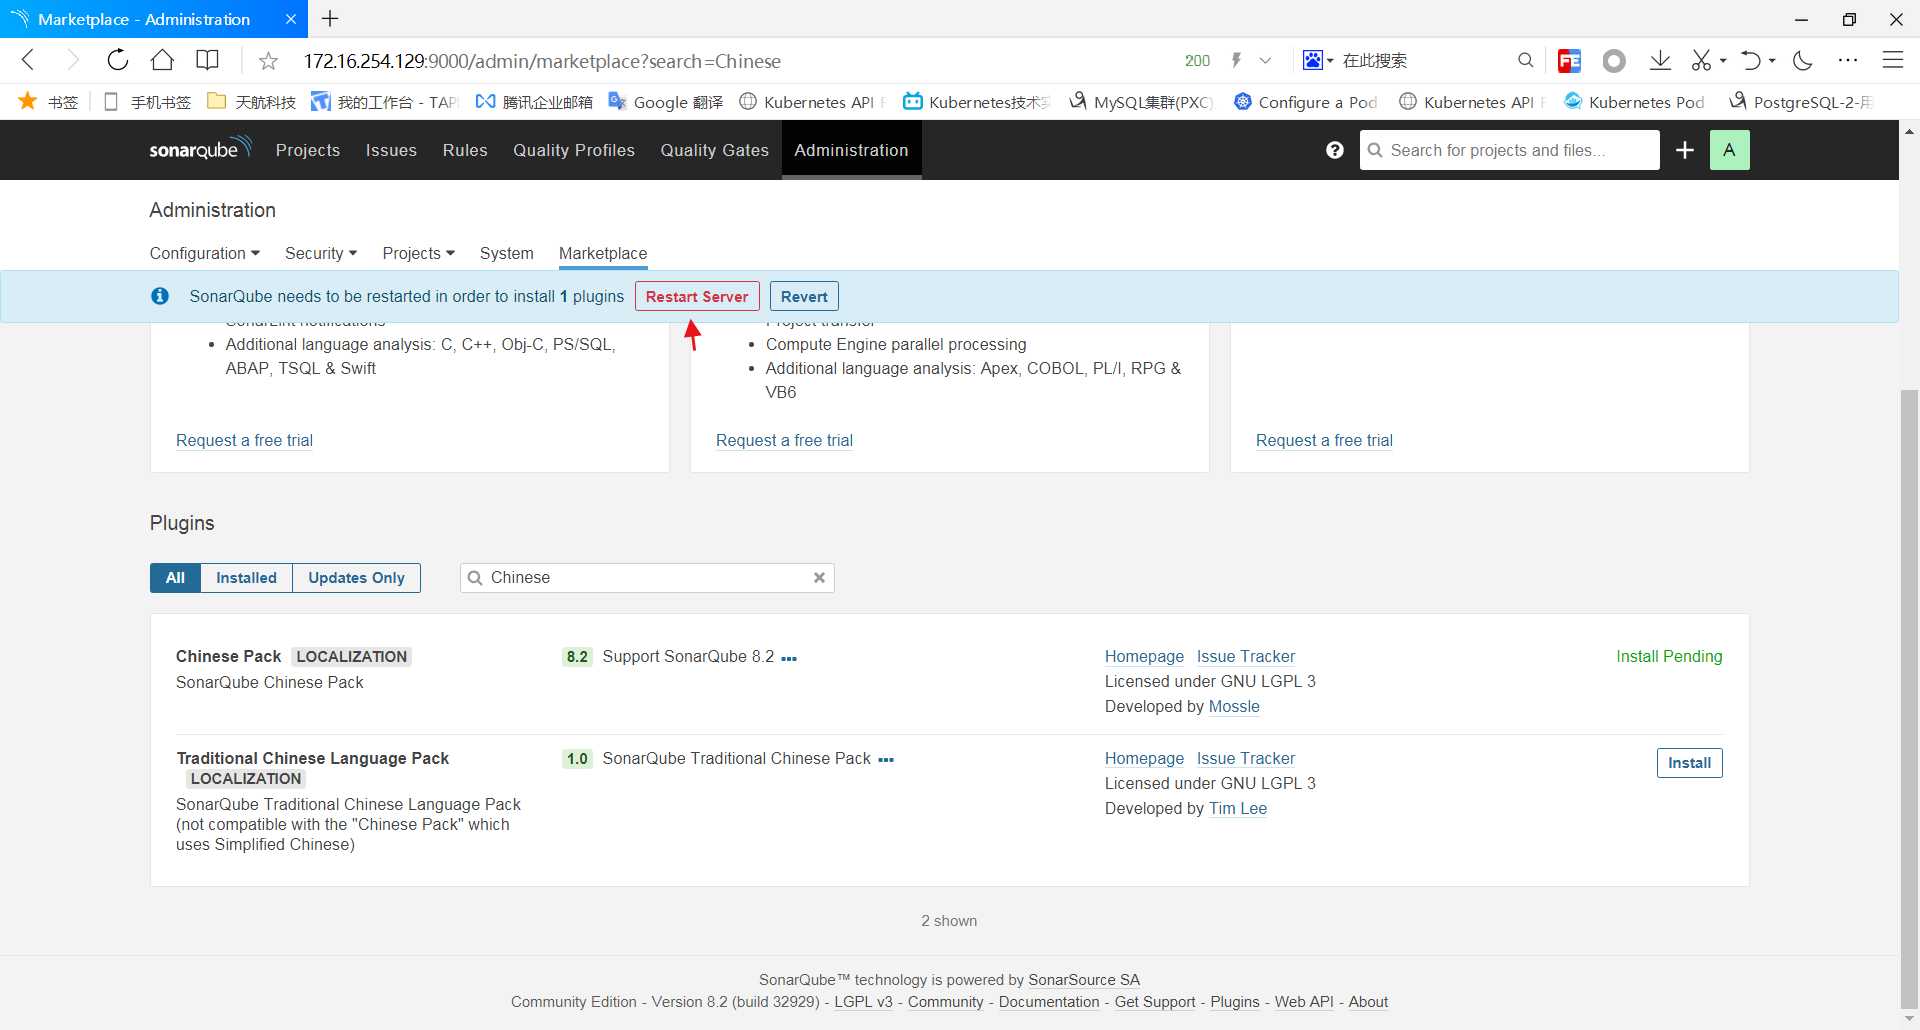Image resolution: width=1920 pixels, height=1030 pixels.
Task: Click first Request a free trial link
Action: (244, 440)
